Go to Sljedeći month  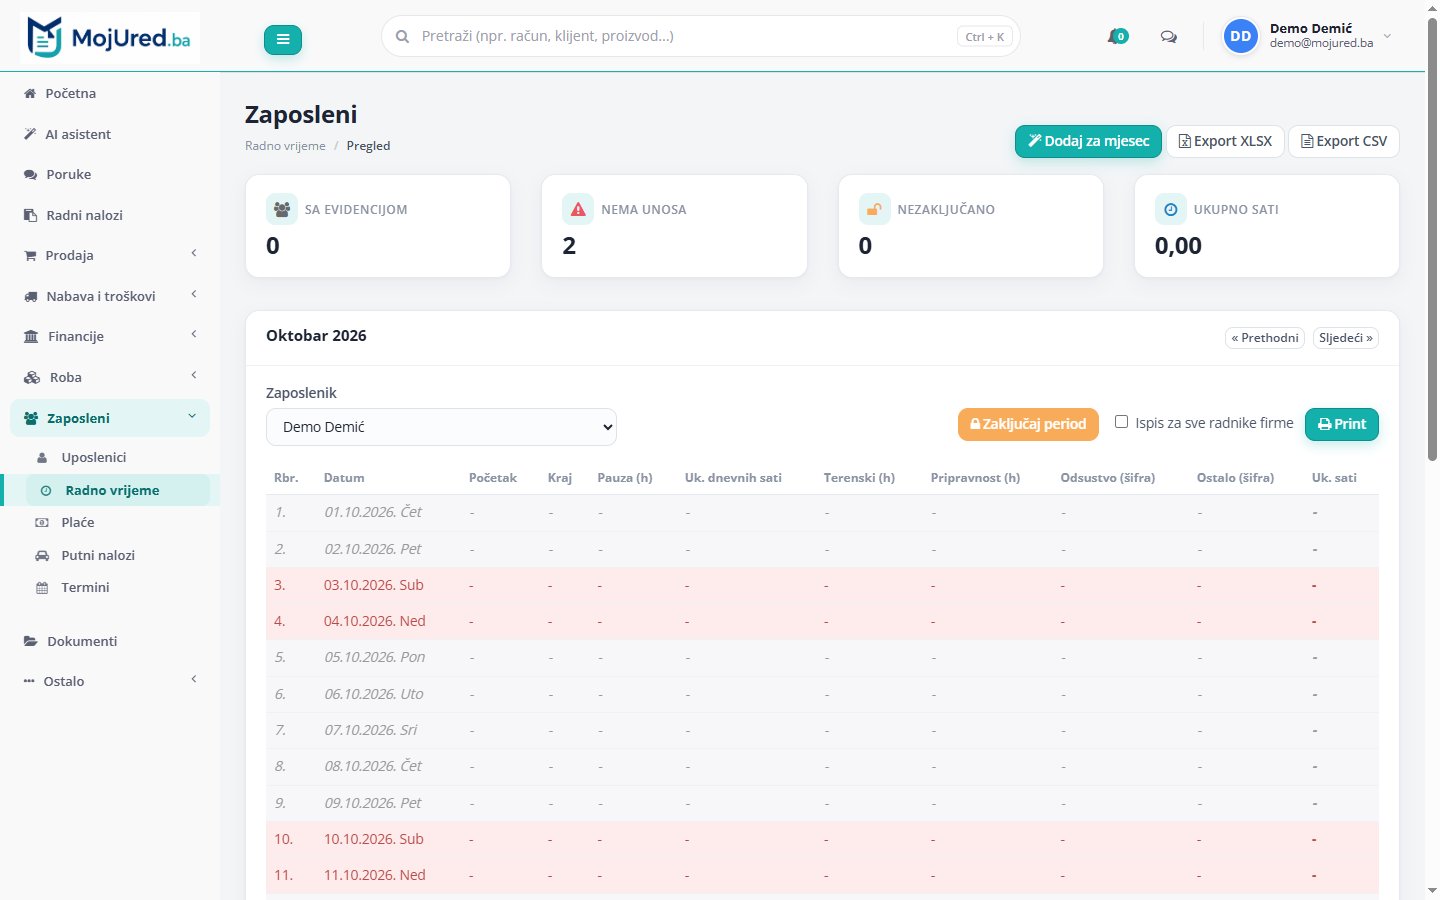point(1346,338)
